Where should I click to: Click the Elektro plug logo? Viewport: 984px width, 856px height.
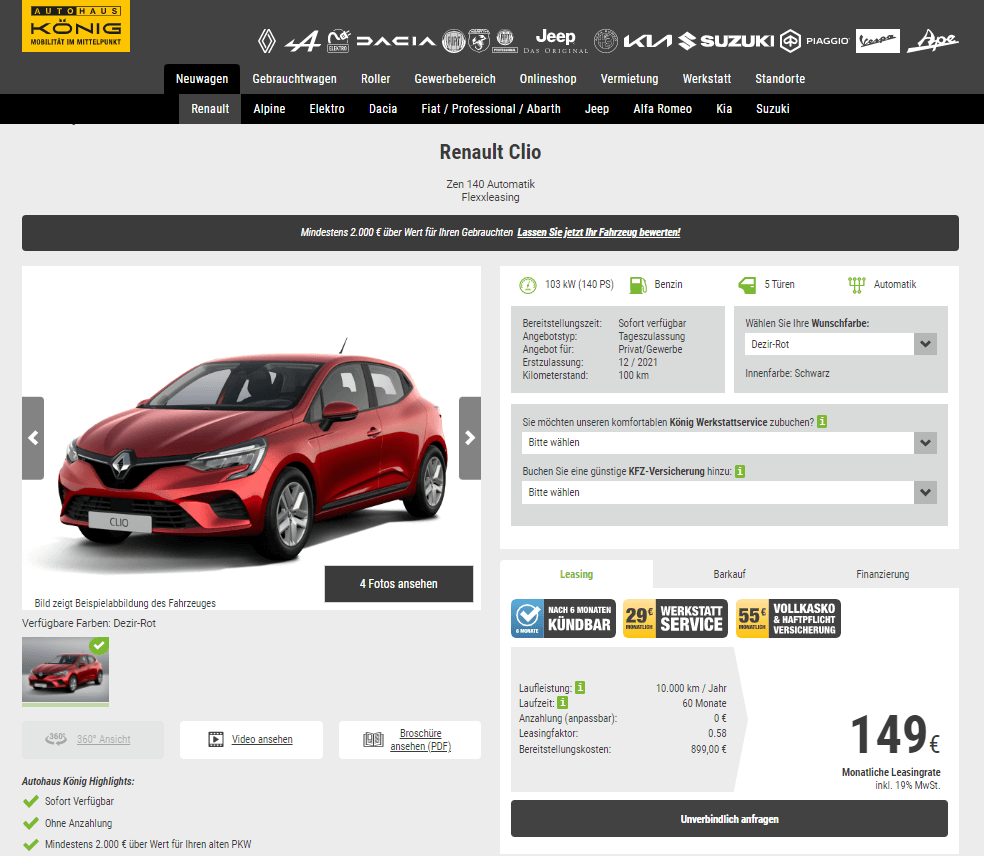click(x=339, y=41)
